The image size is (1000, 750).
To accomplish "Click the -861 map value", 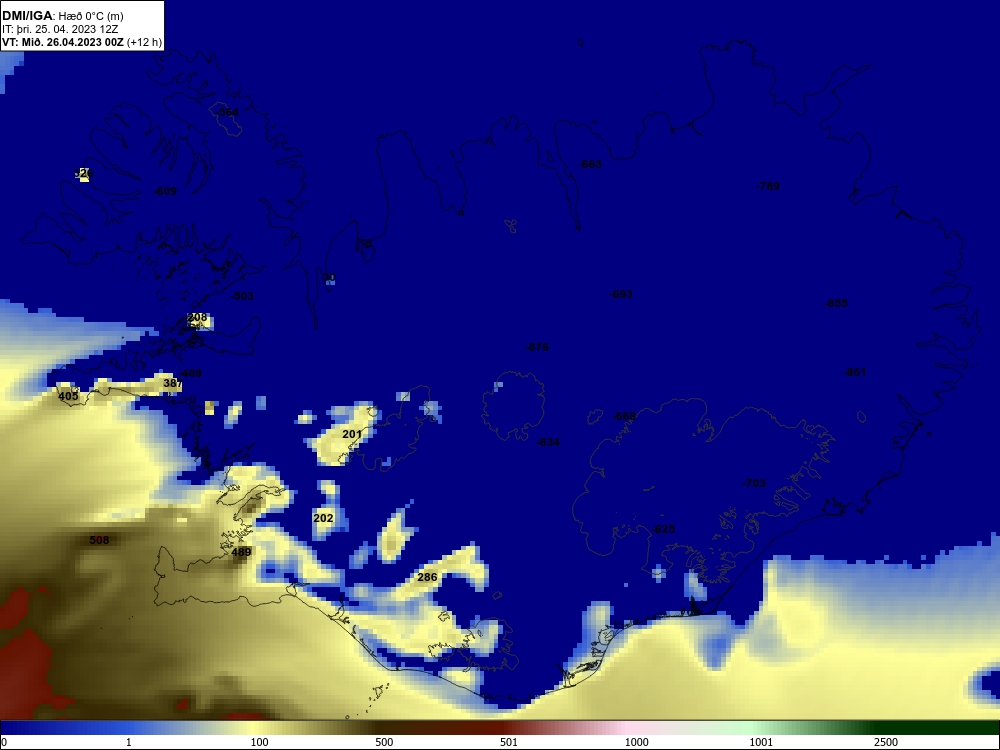I will pyautogui.click(x=855, y=372).
